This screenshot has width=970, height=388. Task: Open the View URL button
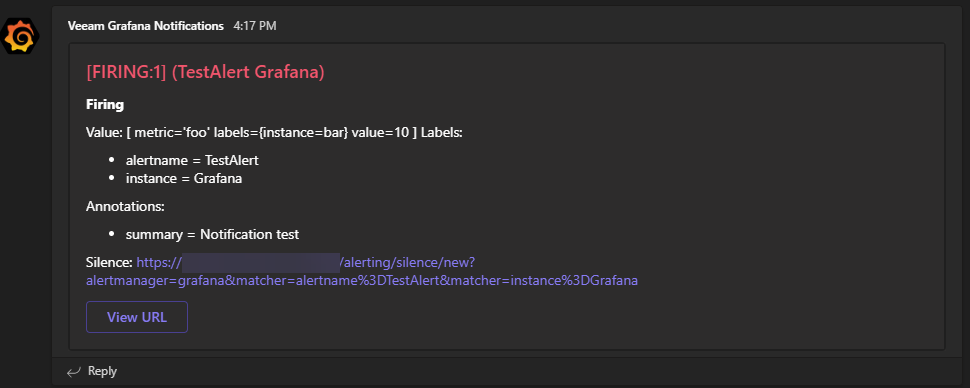(137, 317)
